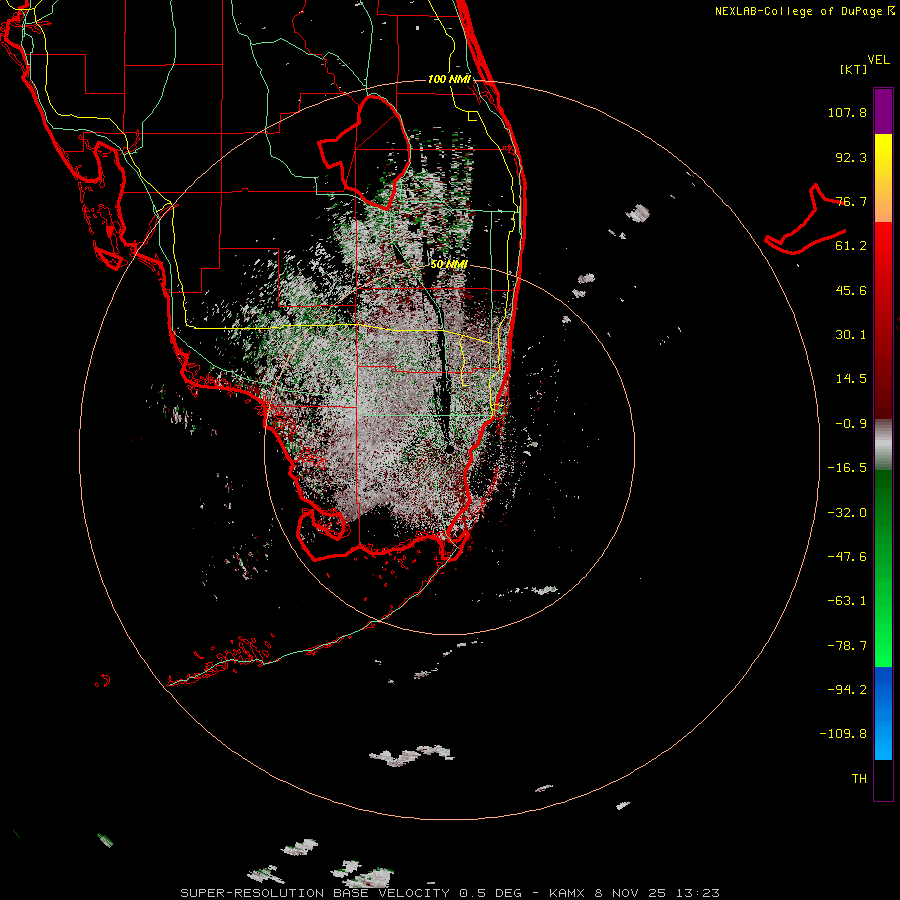The width and height of the screenshot is (900, 900).
Task: Click the 50 NMI range ring label
Action: (449, 264)
